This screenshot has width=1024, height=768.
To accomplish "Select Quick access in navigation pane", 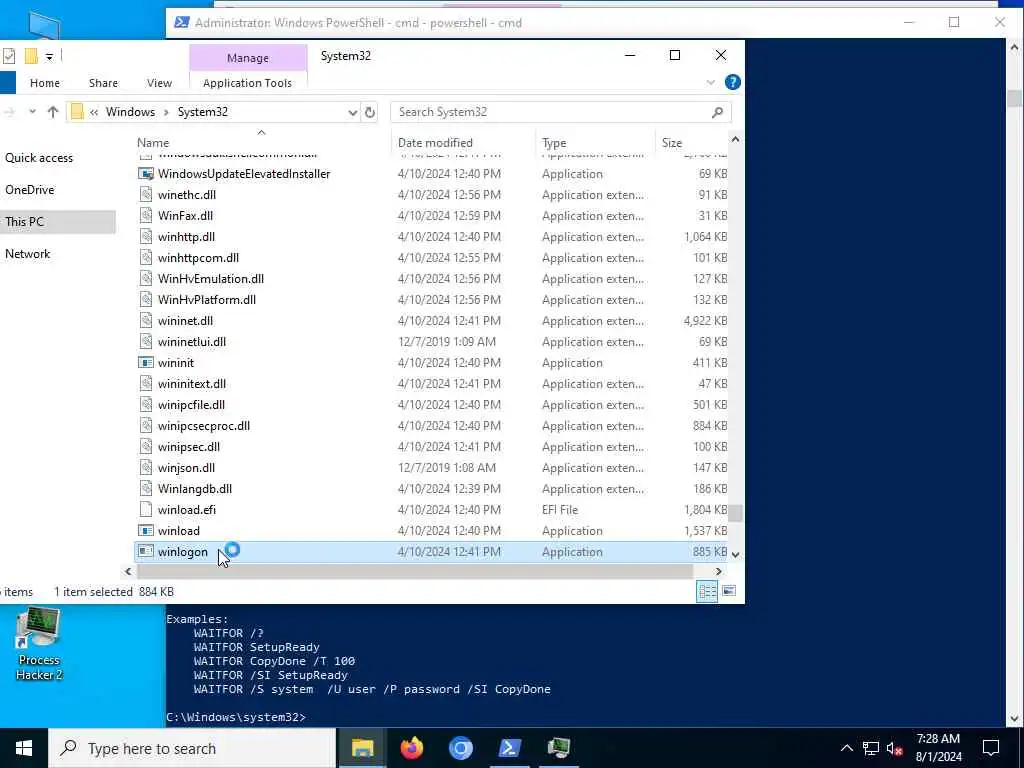I will [x=39, y=158].
